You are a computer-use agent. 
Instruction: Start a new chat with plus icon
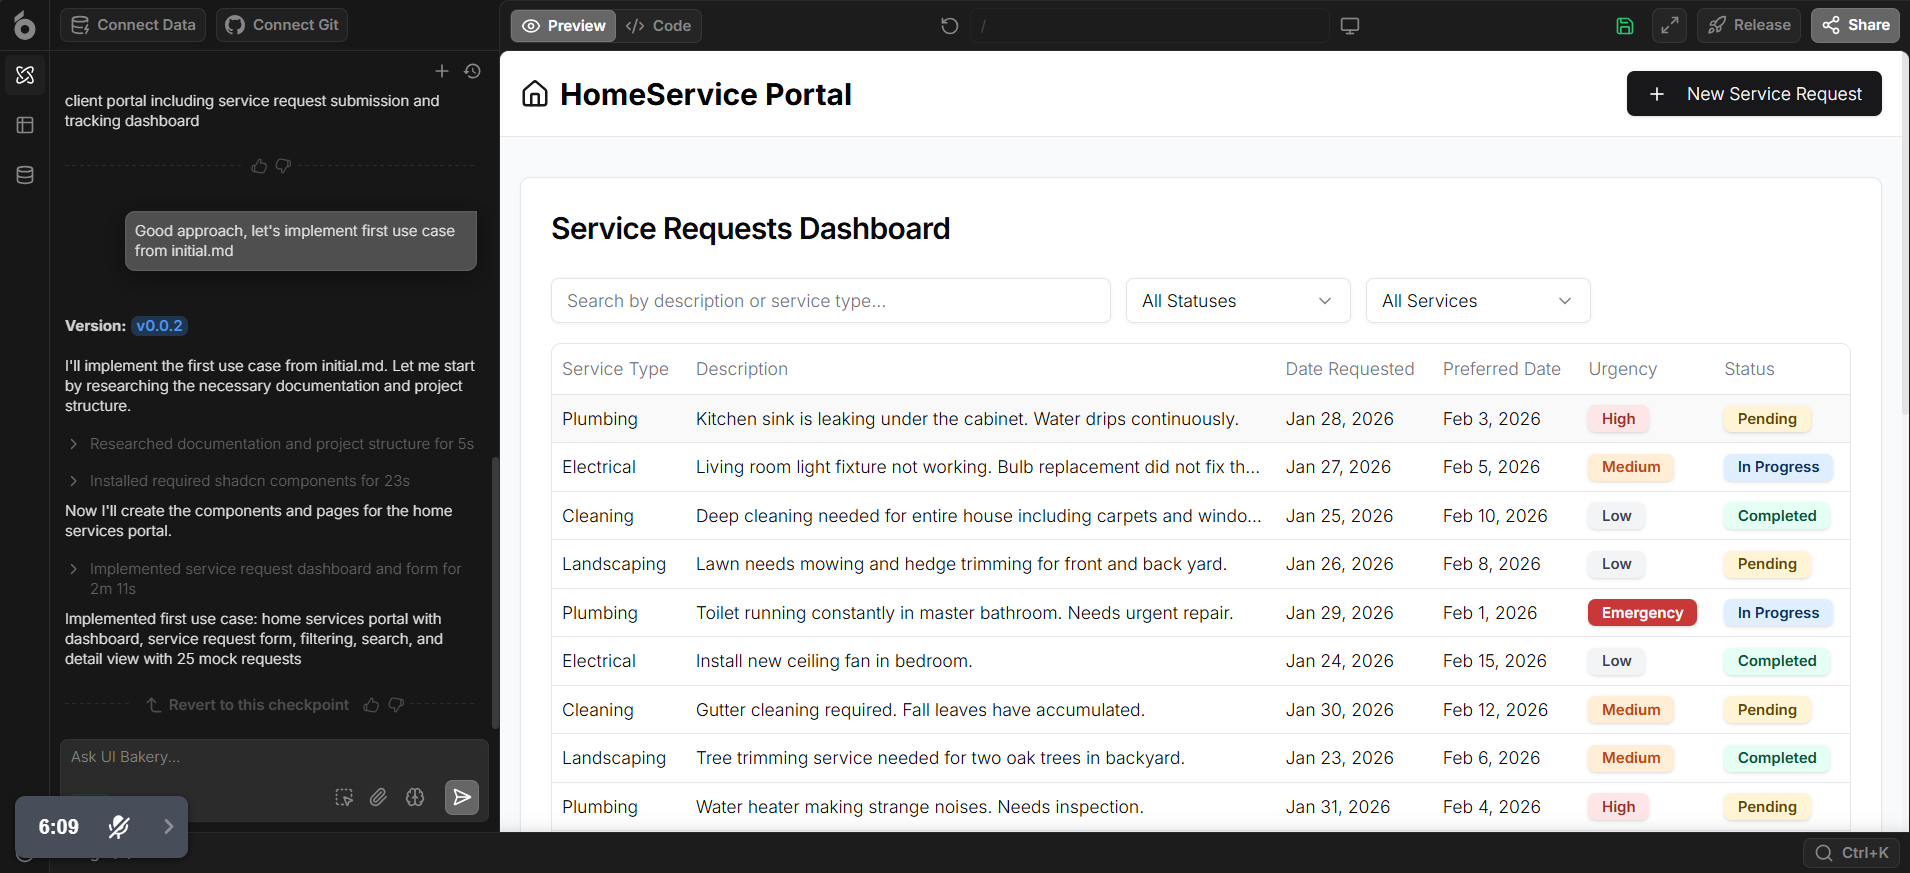[x=442, y=71]
